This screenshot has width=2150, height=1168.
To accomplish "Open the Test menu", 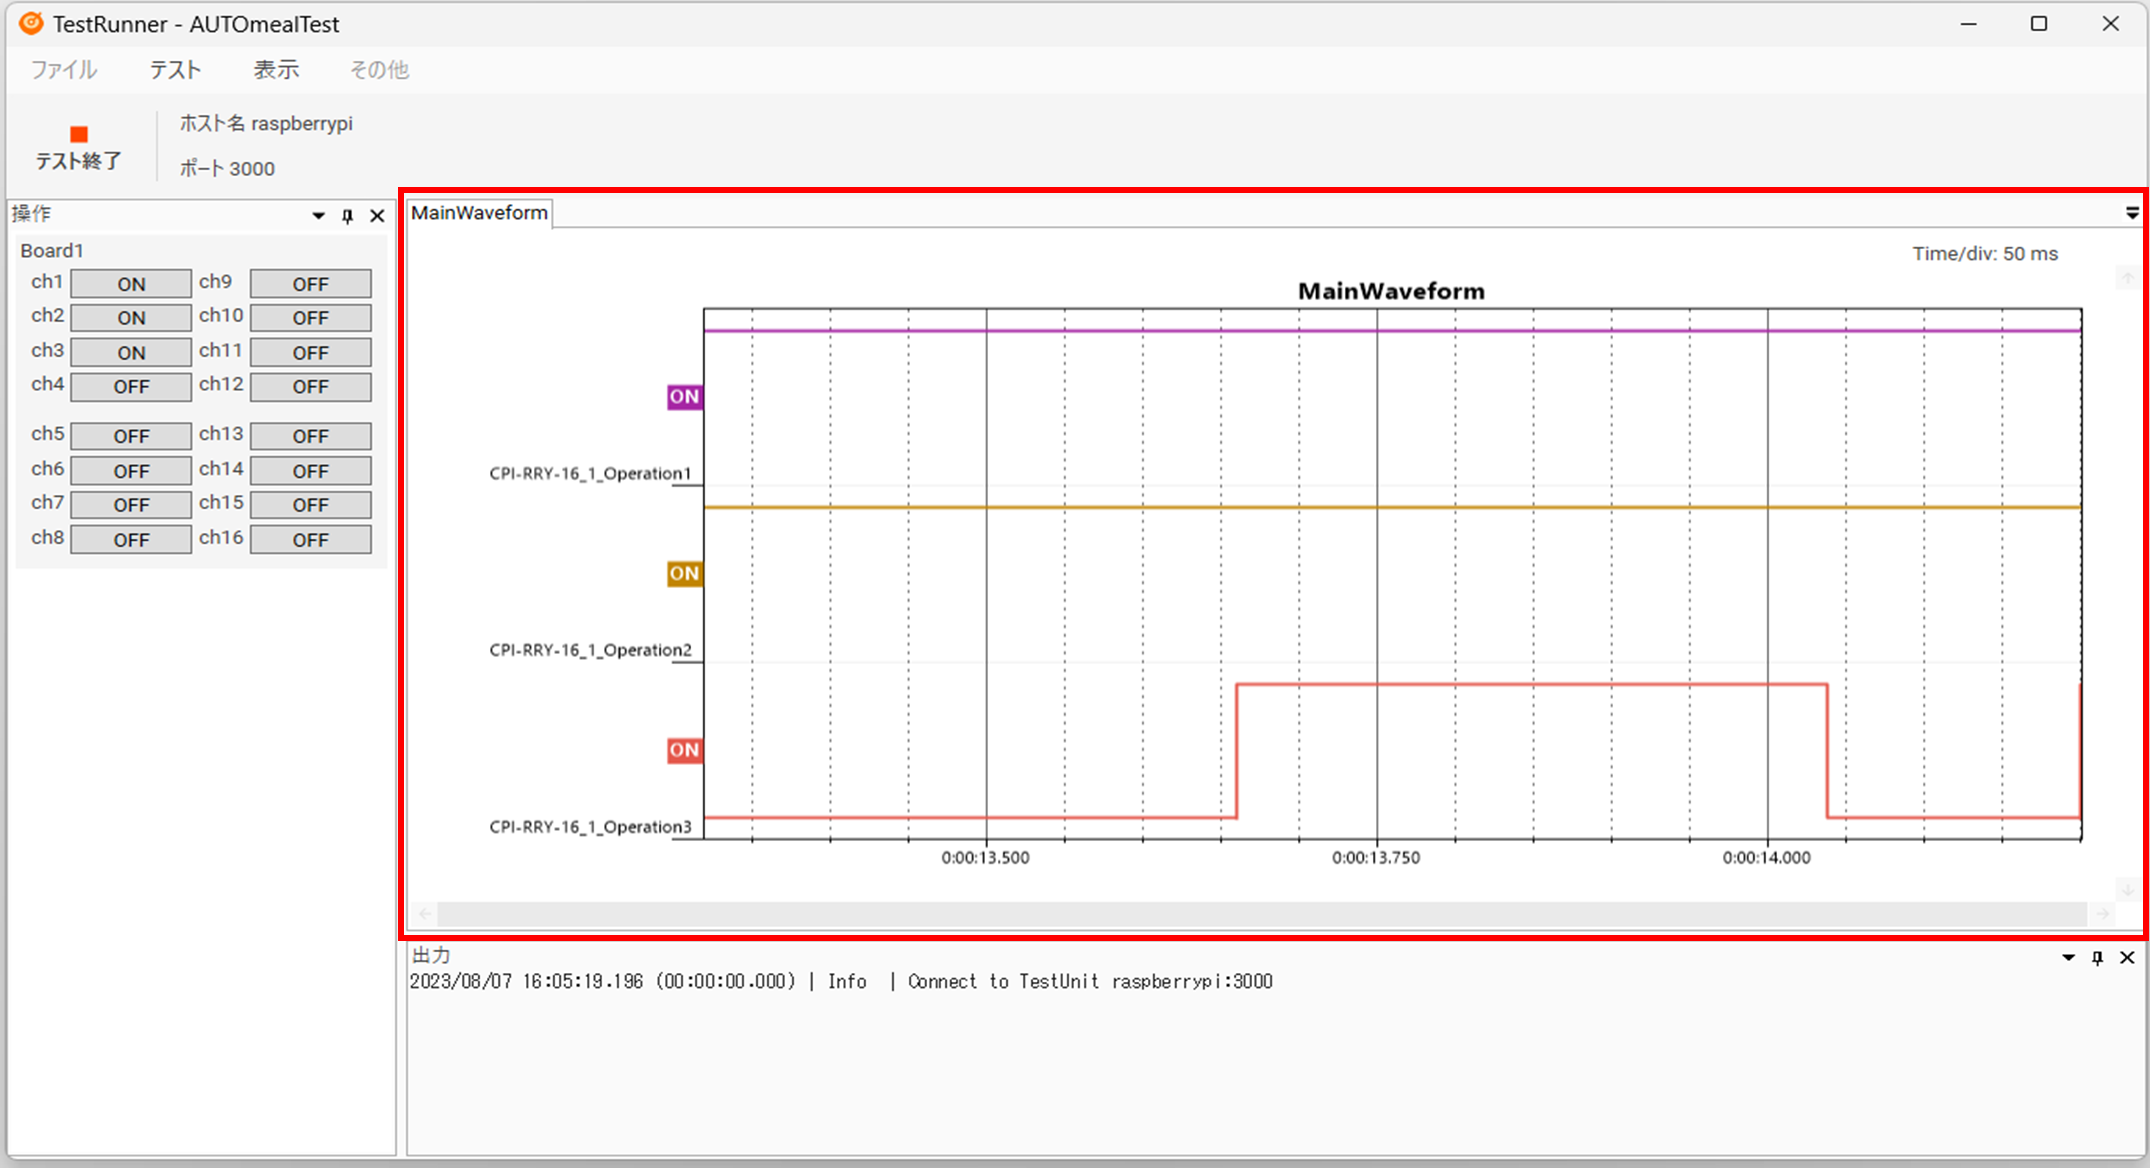I will click(176, 70).
